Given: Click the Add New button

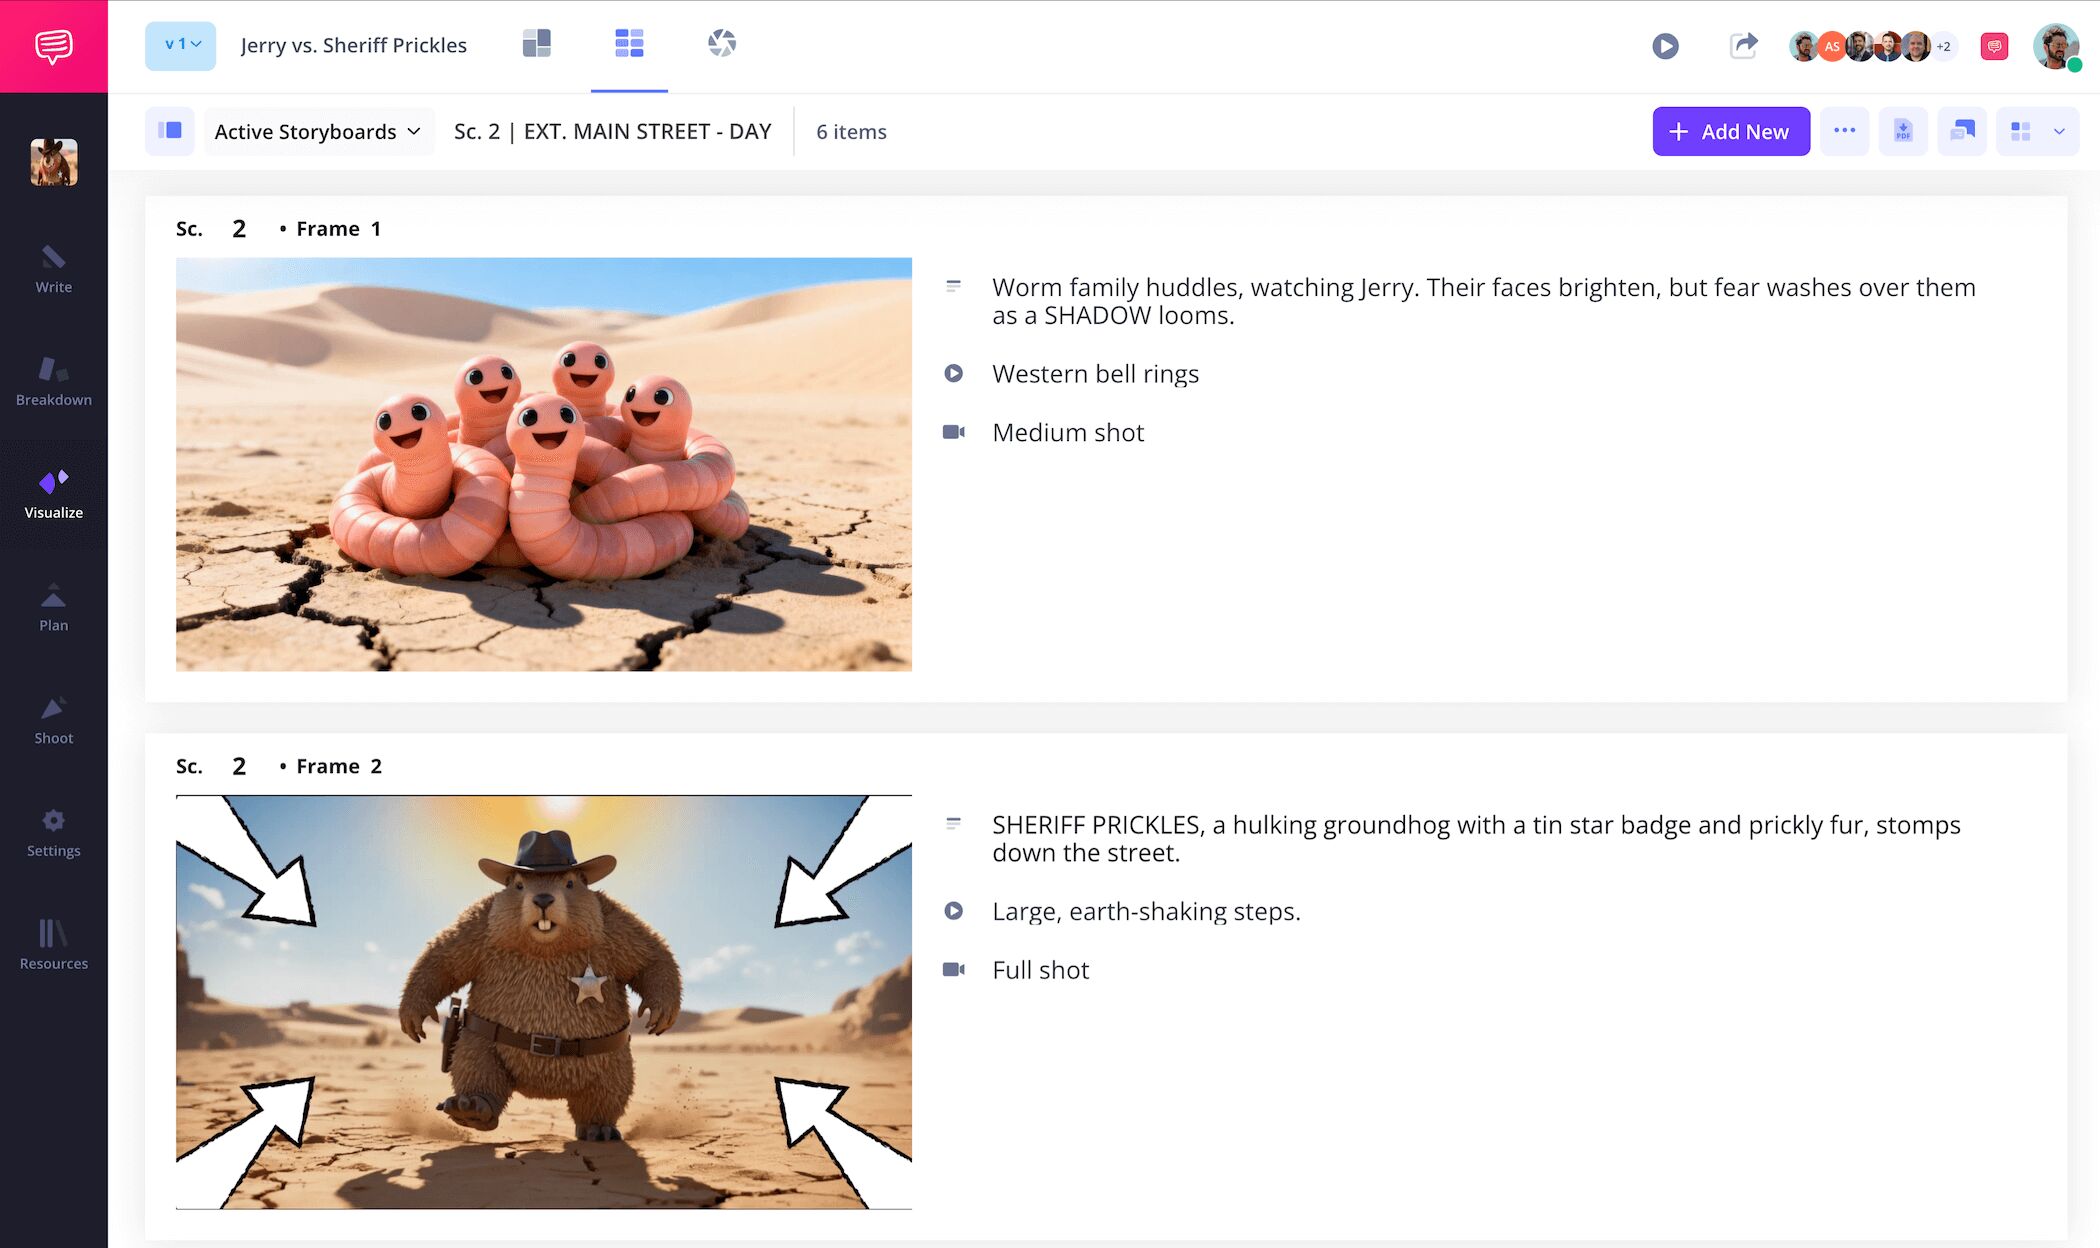Looking at the screenshot, I should pyautogui.click(x=1730, y=131).
